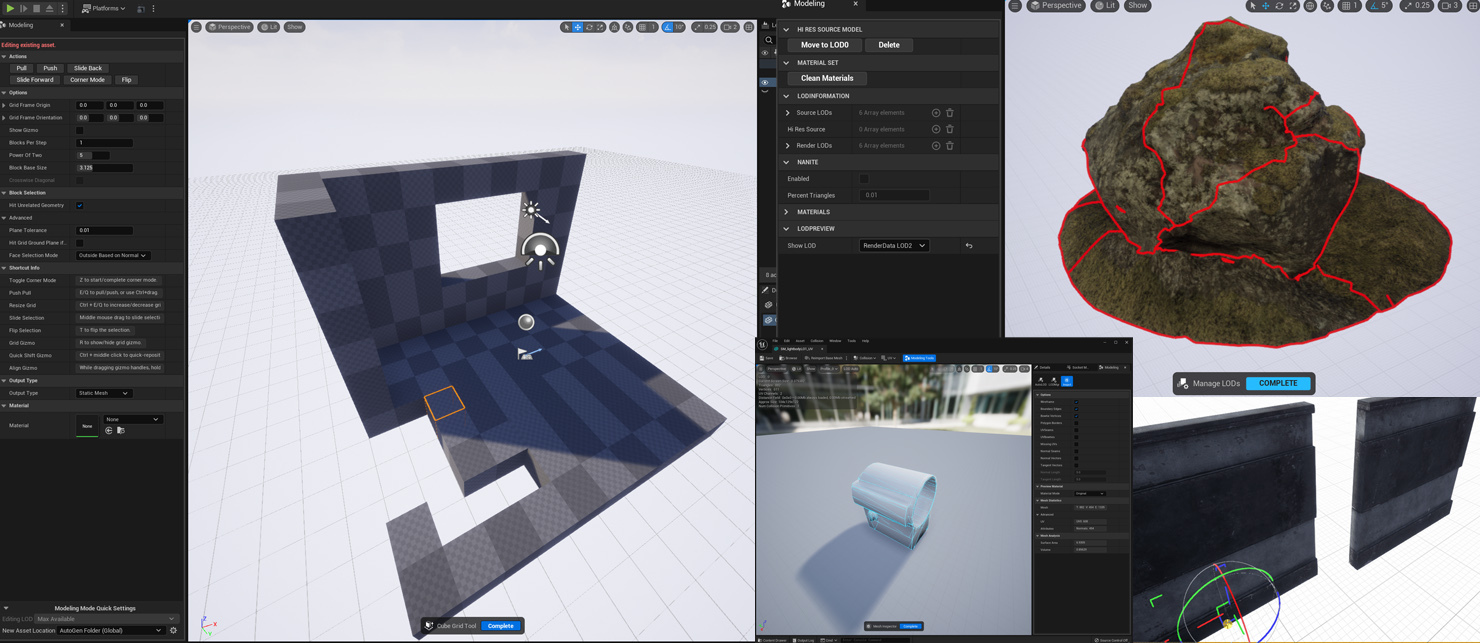Viewport: 1480px width, 643px height.
Task: Open Modeling Mode Quick Settings gear icon
Action: pos(173,631)
